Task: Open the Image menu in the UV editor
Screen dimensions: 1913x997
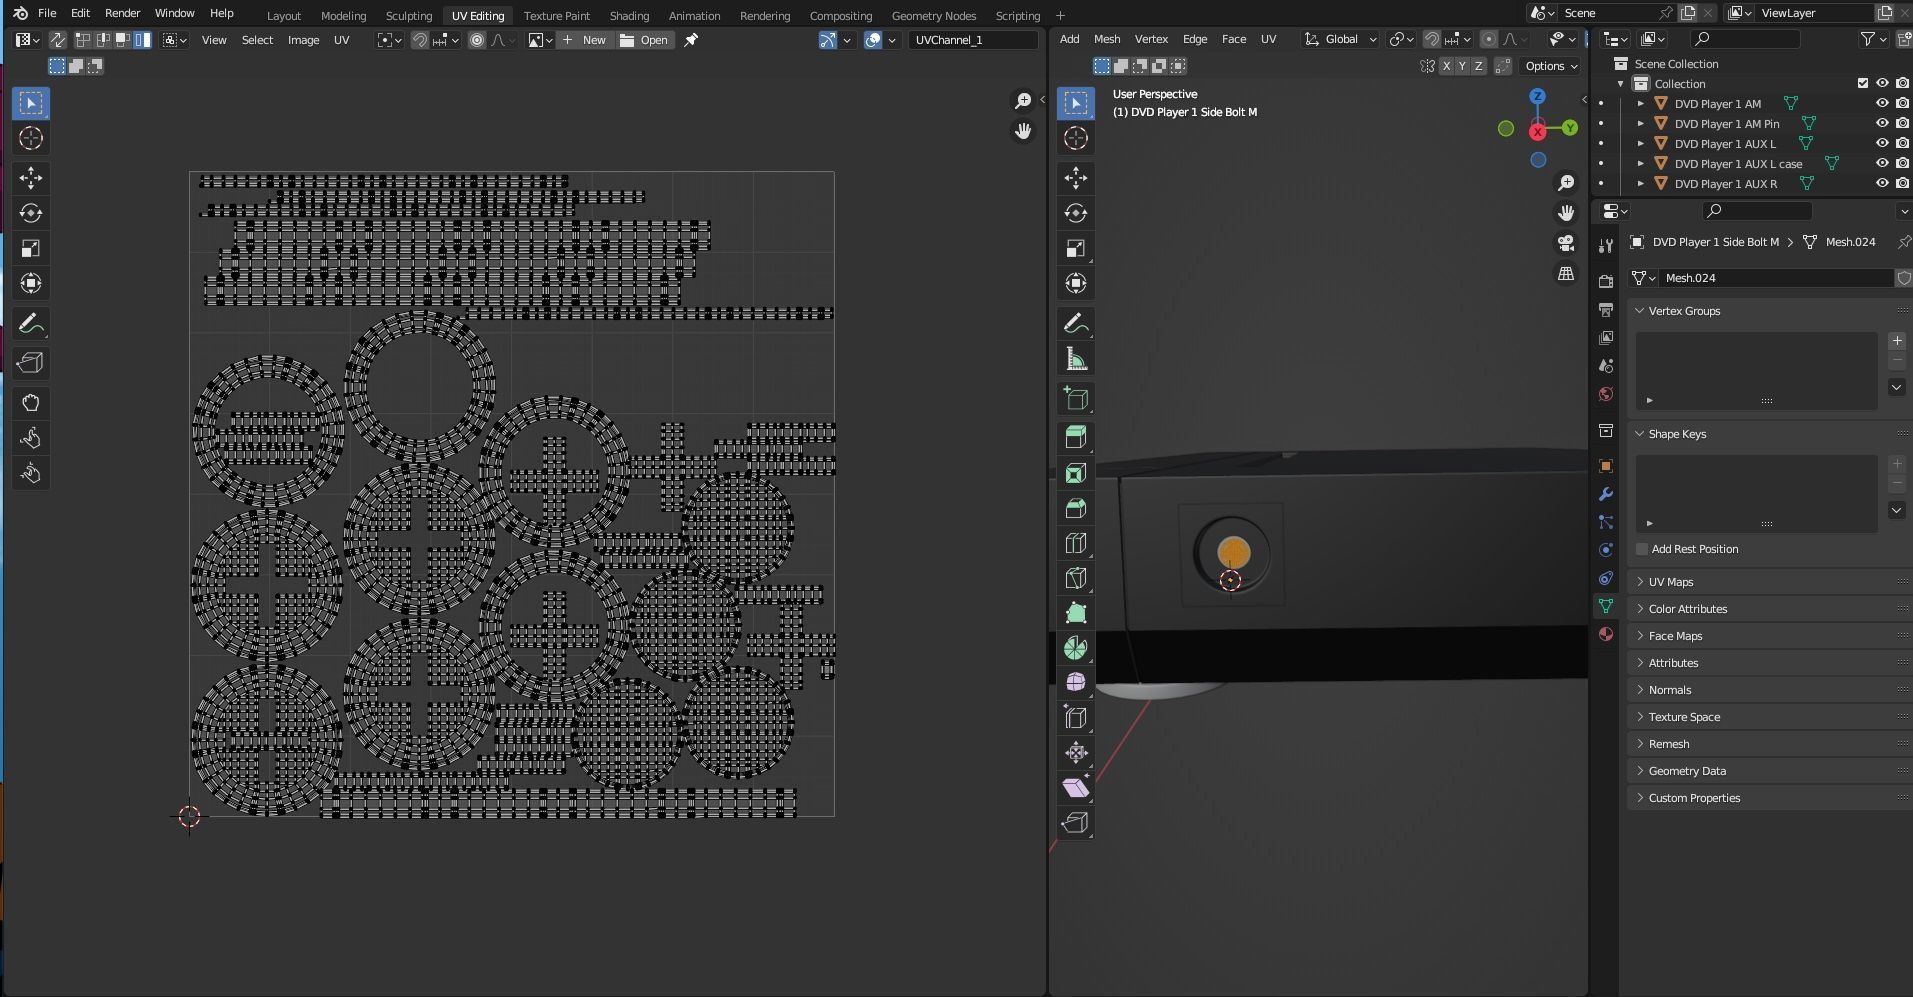Action: pyautogui.click(x=303, y=40)
